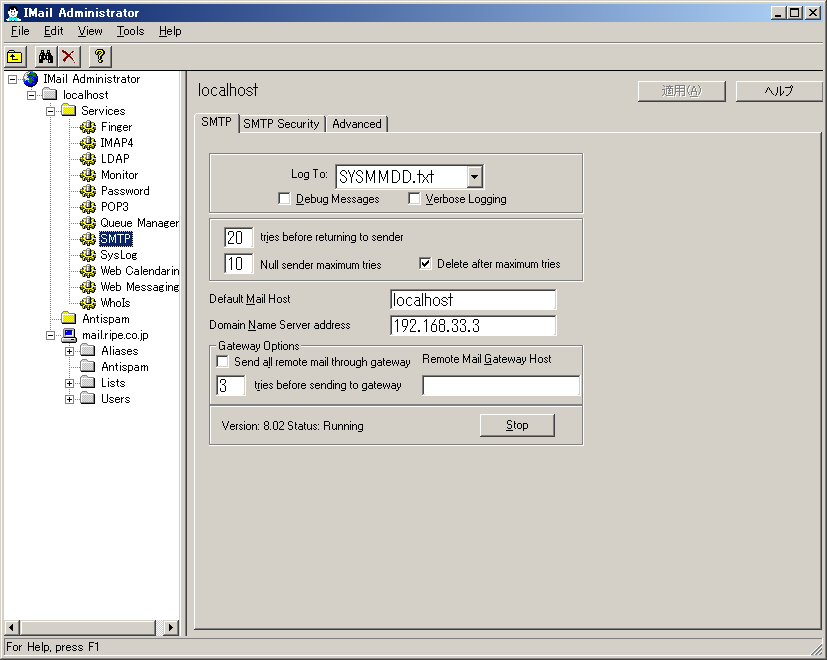
Task: Expand the Lists tree node
Action: pyautogui.click(x=70, y=384)
